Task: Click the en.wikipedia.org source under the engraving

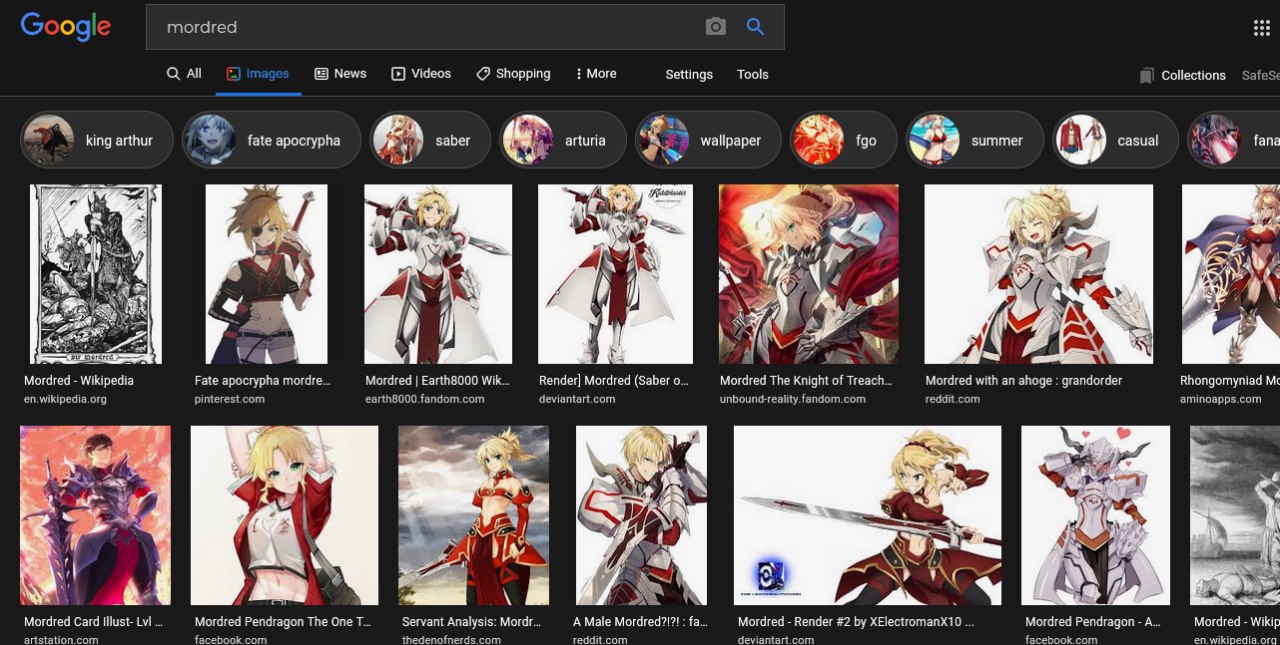Action: click(65, 399)
